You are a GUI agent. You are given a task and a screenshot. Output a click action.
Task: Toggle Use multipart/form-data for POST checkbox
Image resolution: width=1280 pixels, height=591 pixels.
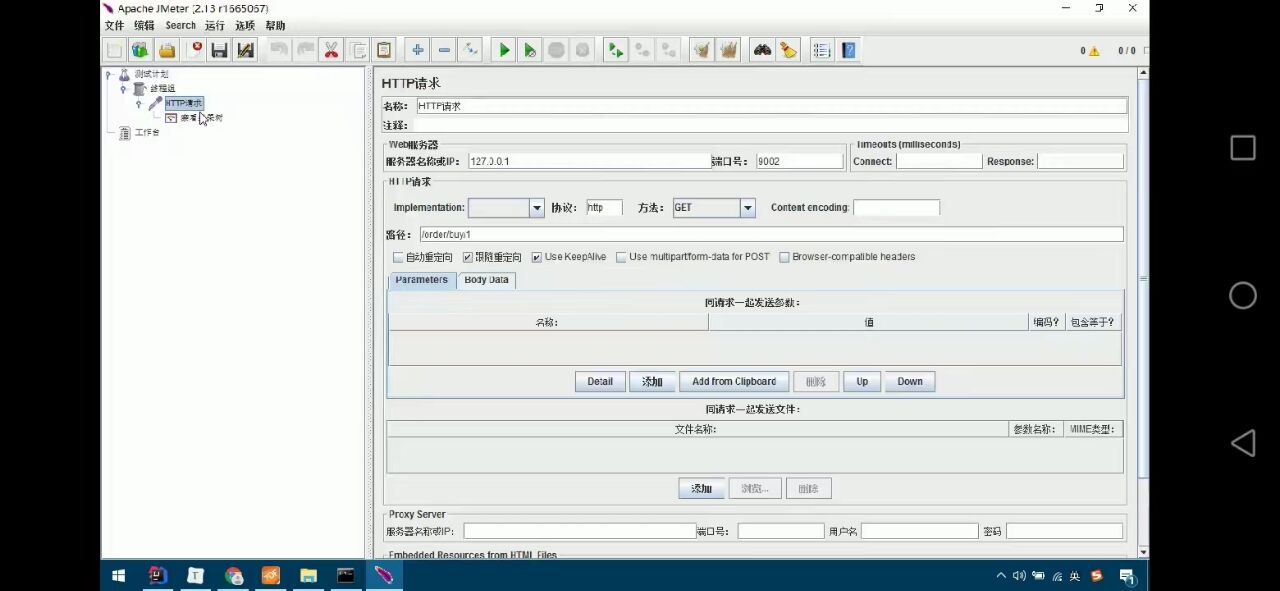coord(621,257)
